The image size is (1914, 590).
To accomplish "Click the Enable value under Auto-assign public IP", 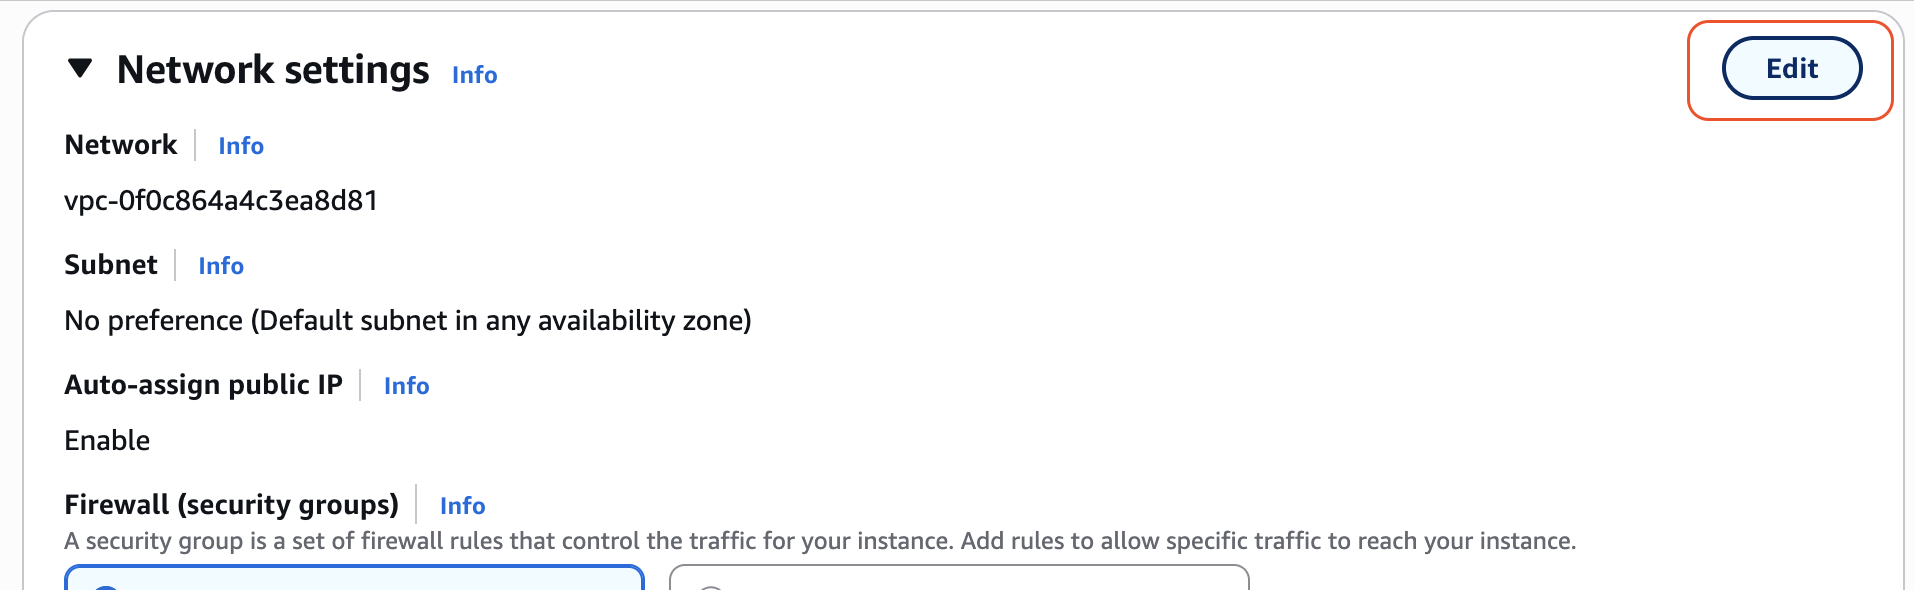I will pos(107,441).
